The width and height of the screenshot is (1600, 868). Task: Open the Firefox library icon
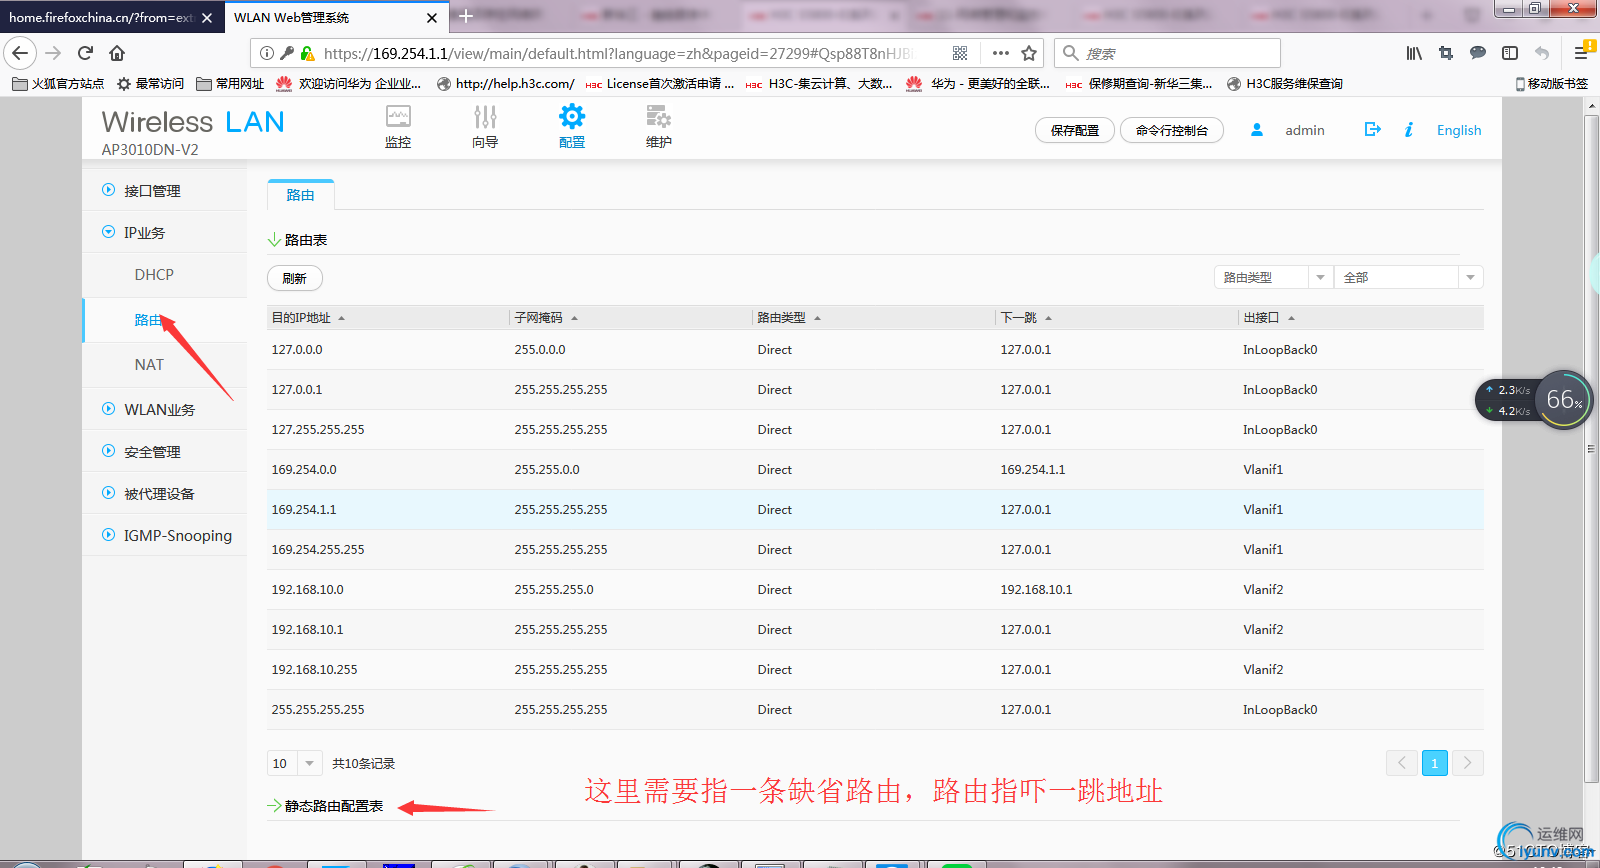point(1414,53)
